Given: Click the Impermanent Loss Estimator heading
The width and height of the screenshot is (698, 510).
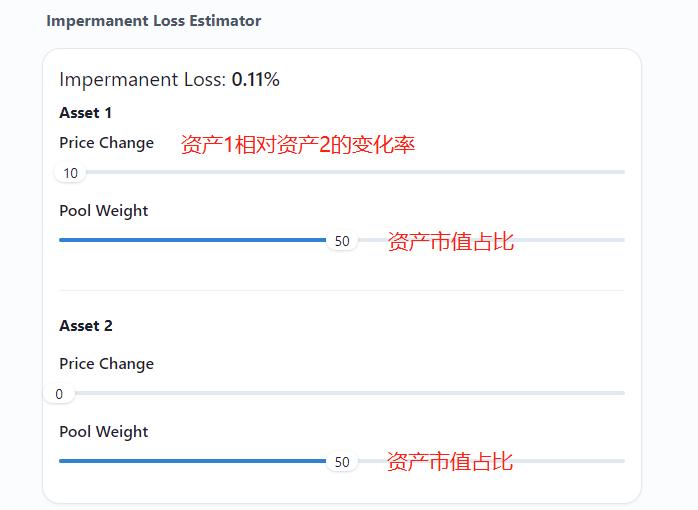Looking at the screenshot, I should click(x=153, y=21).
